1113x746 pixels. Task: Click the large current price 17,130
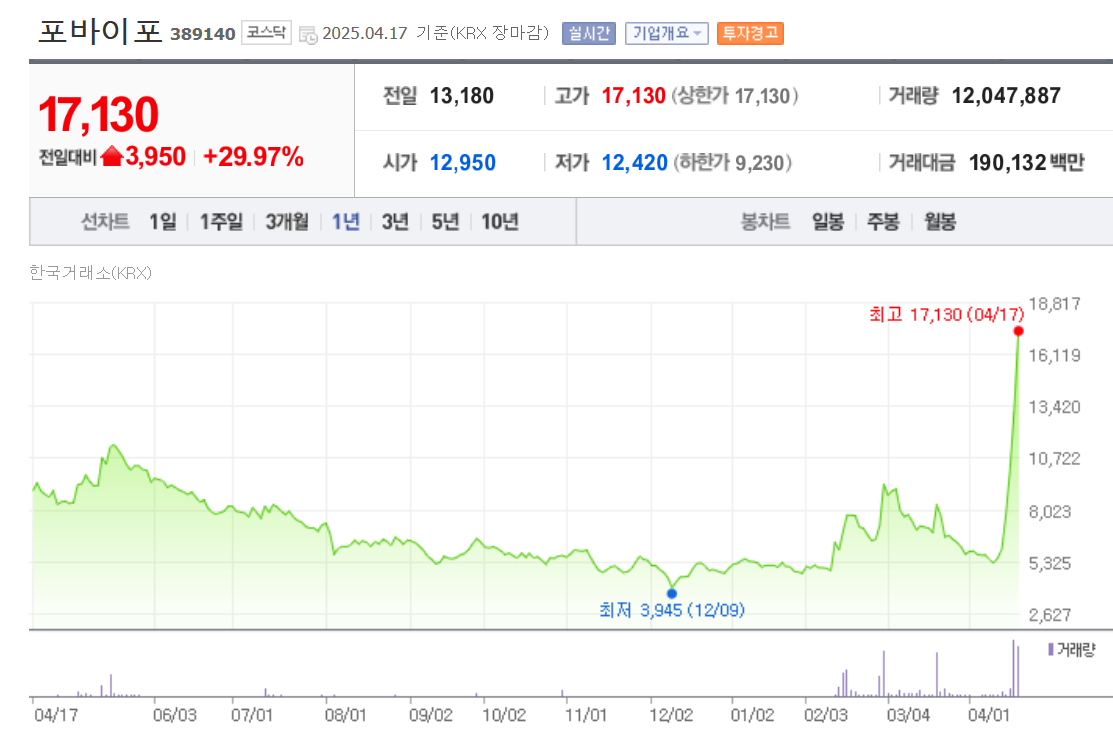98,114
